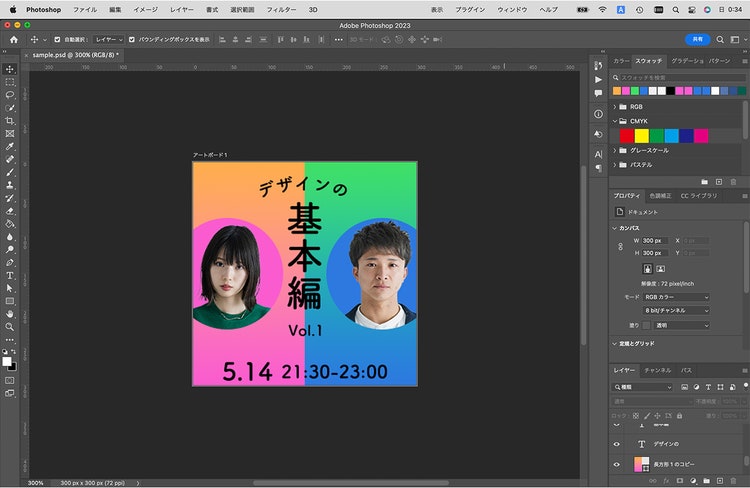This screenshot has width=750, height=488.
Task: Select the Brush tool
Action: [10, 173]
